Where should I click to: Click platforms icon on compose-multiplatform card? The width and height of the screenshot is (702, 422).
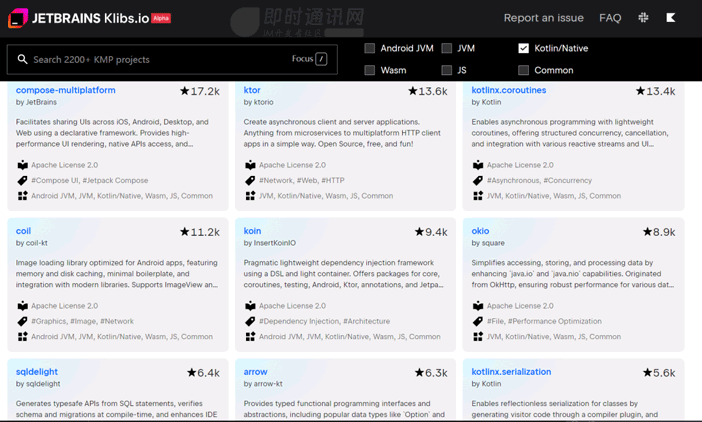[x=22, y=196]
